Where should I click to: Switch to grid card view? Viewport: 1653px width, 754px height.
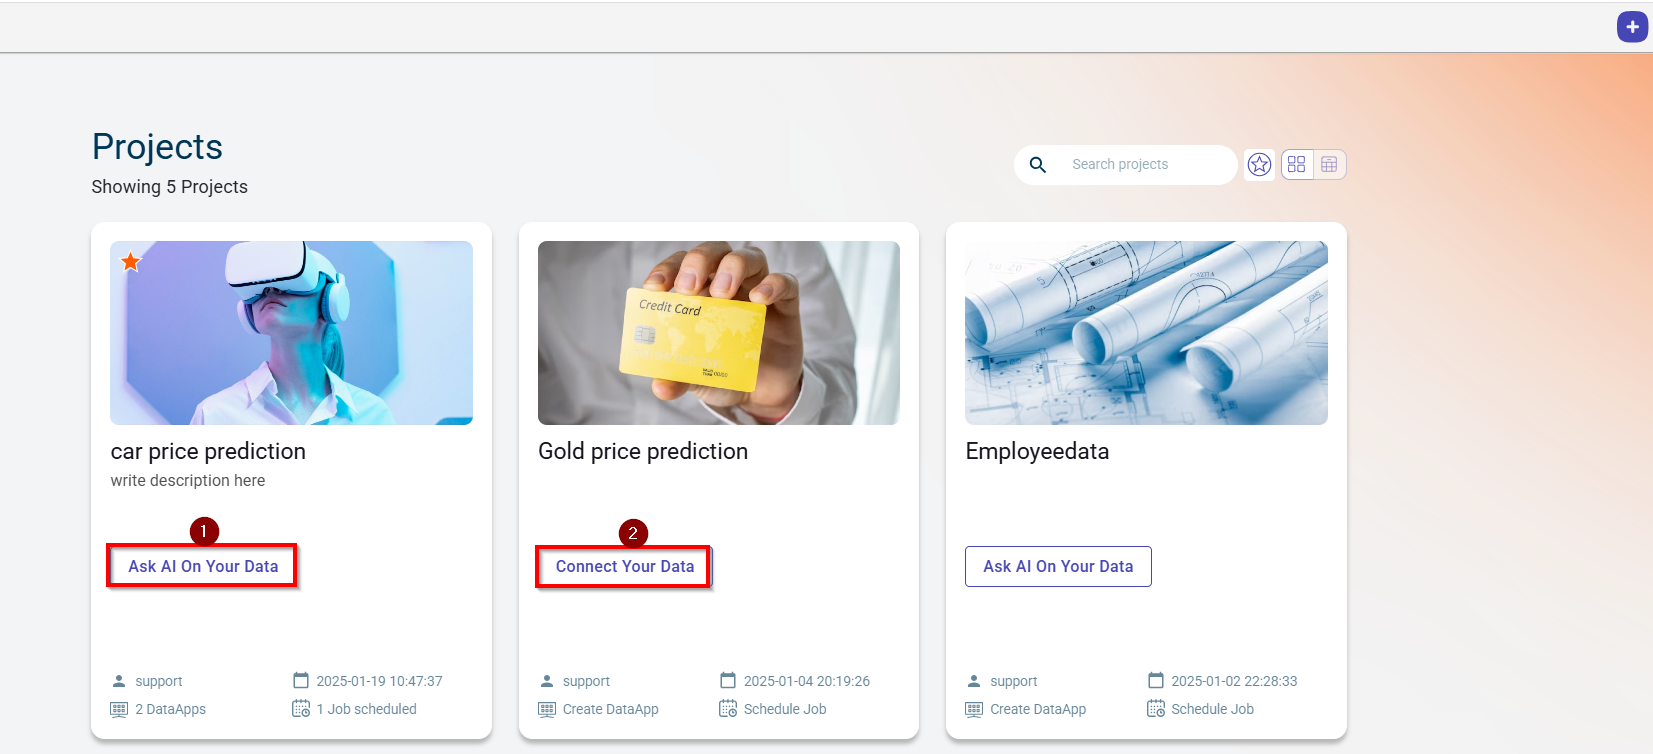pyautogui.click(x=1296, y=164)
